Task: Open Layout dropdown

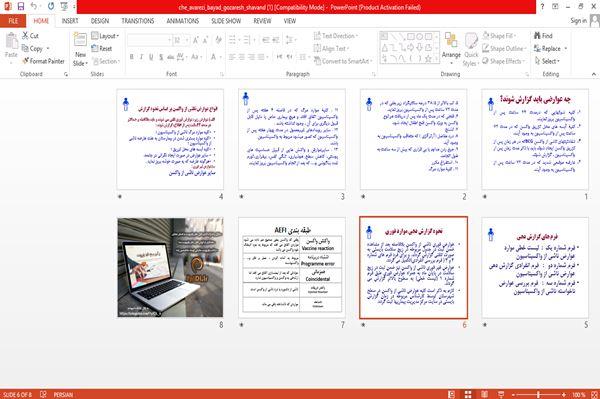Action: 105,36
